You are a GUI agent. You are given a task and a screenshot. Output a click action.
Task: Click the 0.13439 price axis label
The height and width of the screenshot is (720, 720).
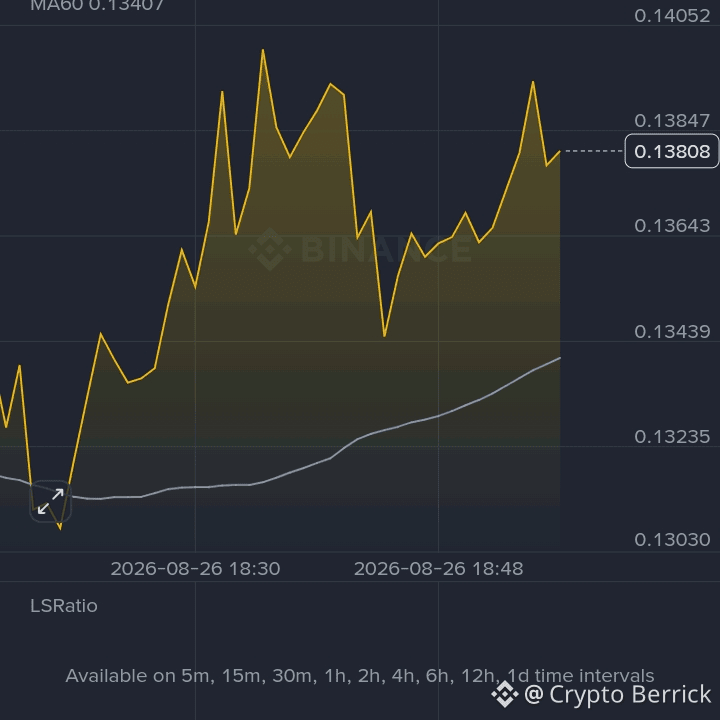click(x=672, y=332)
